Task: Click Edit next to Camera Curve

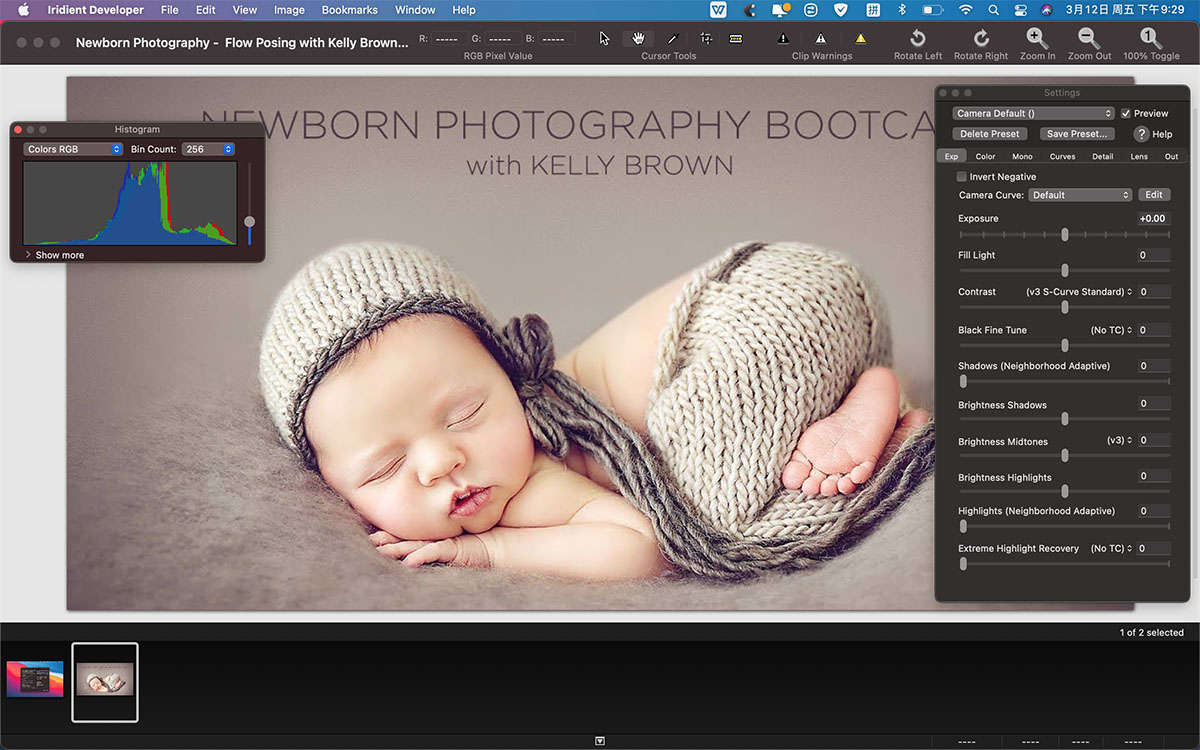Action: click(1154, 195)
